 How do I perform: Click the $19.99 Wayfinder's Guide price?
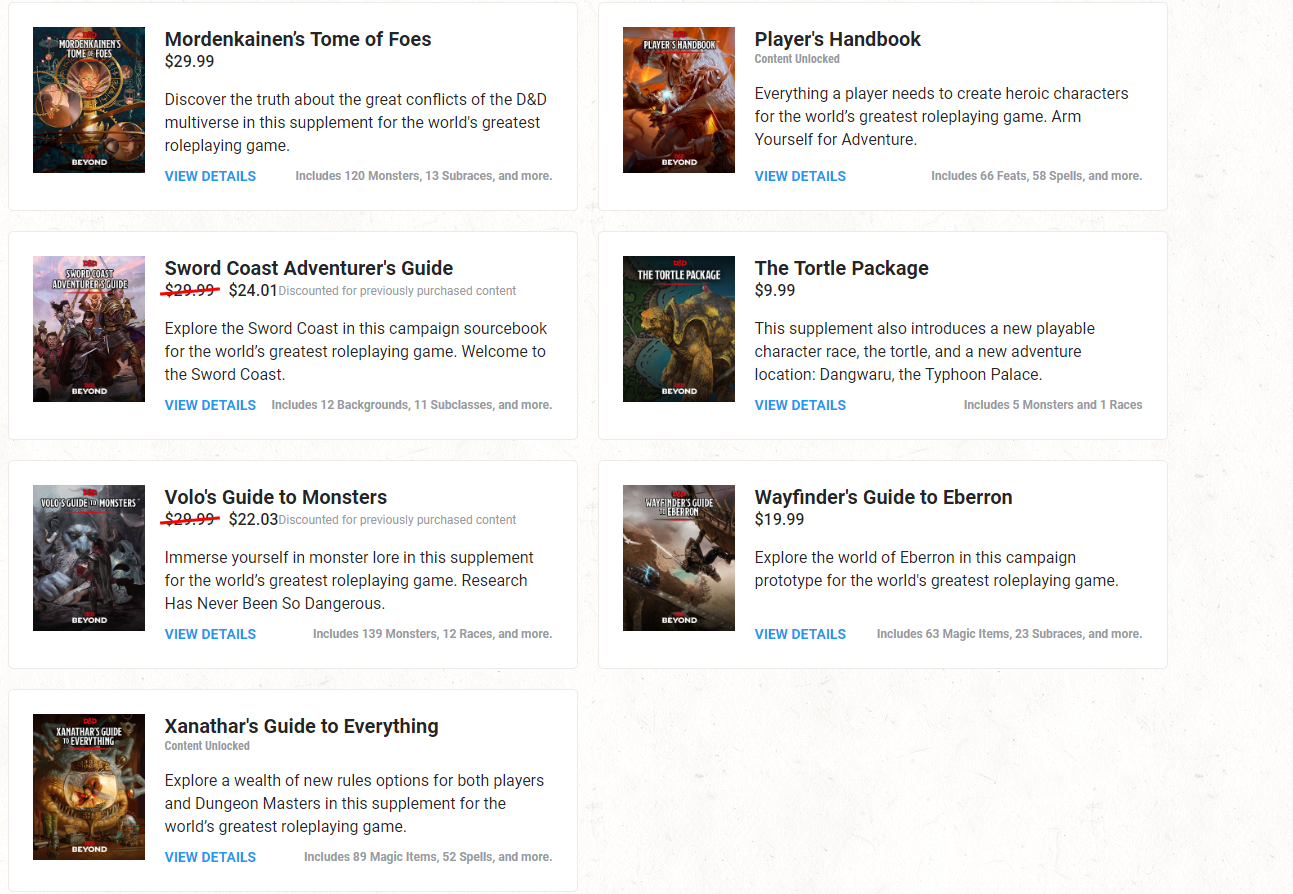point(780,519)
